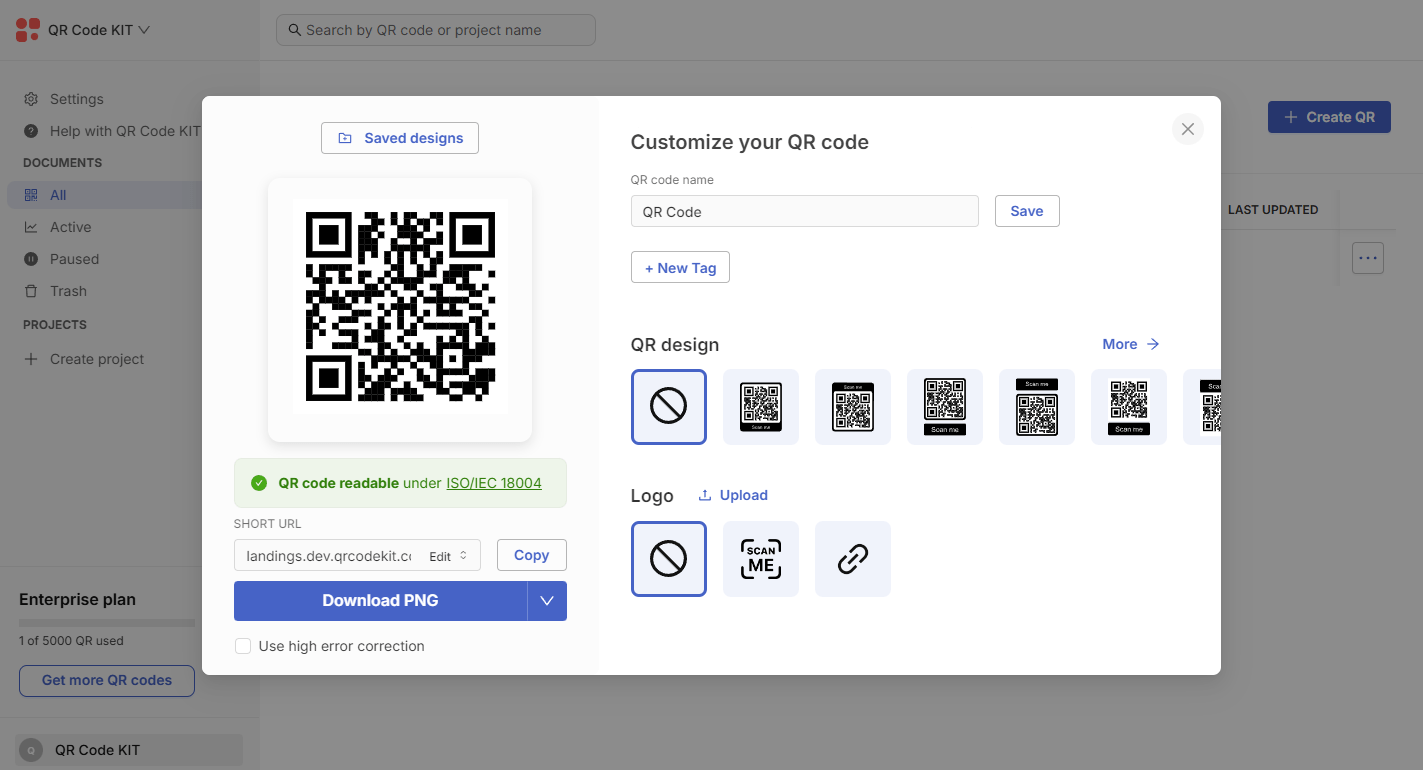Open Saved designs
1423x770 pixels.
[399, 137]
